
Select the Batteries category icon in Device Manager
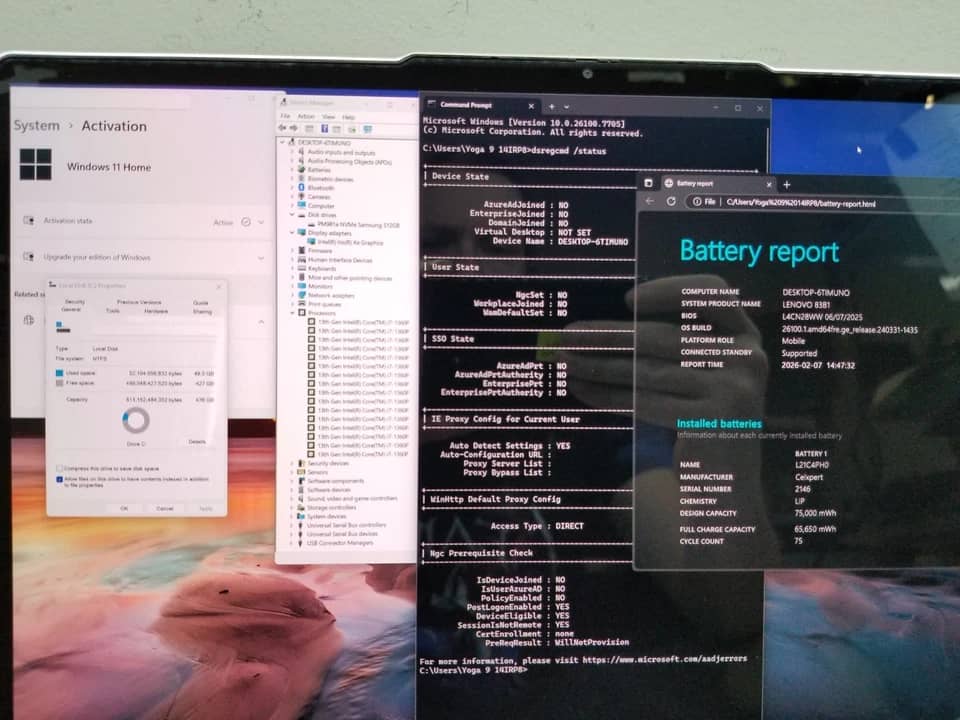coord(301,170)
